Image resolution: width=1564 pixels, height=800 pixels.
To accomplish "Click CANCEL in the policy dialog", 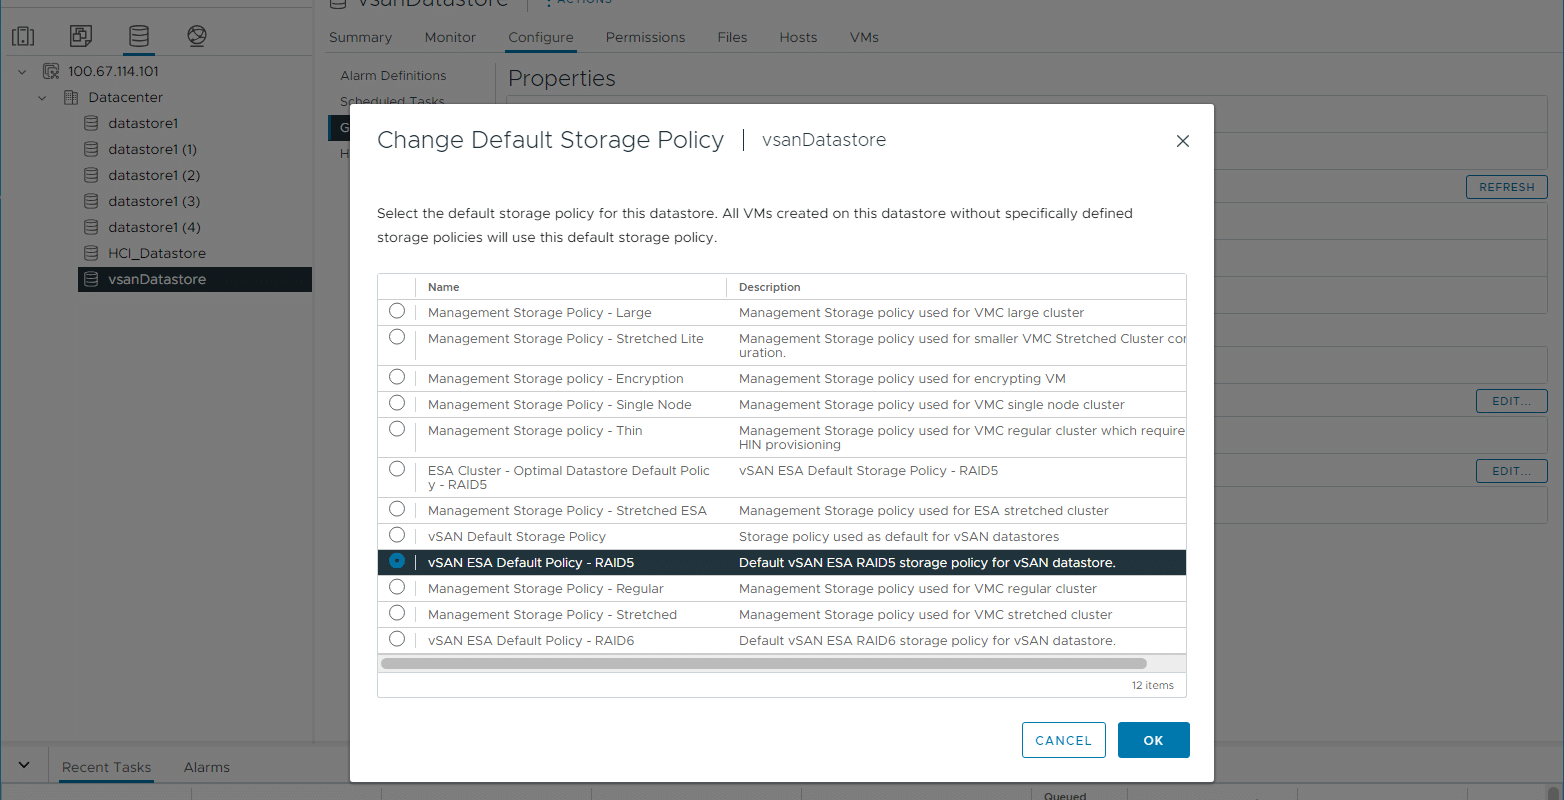I will click(1064, 740).
